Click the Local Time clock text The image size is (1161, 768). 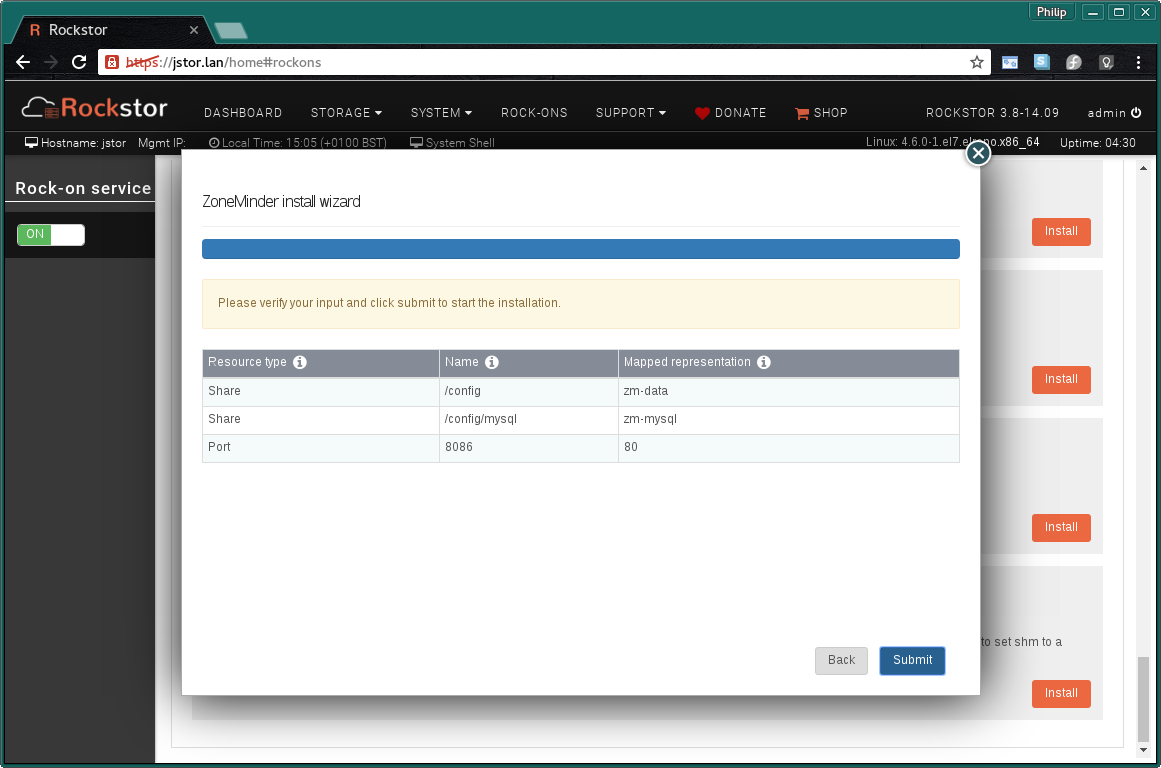(298, 143)
